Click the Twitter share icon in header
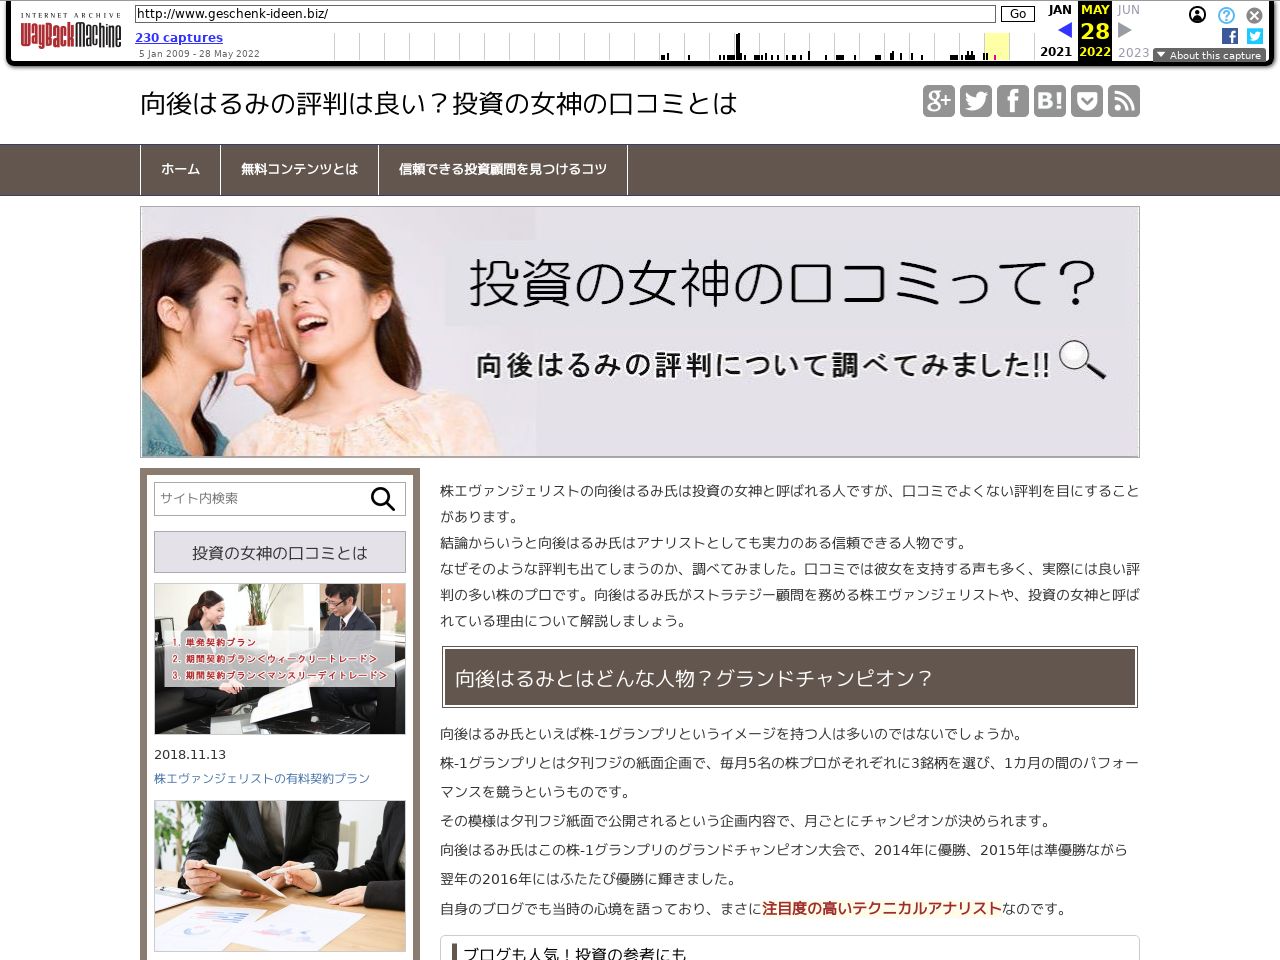Viewport: 1280px width, 960px height. pyautogui.click(x=975, y=101)
